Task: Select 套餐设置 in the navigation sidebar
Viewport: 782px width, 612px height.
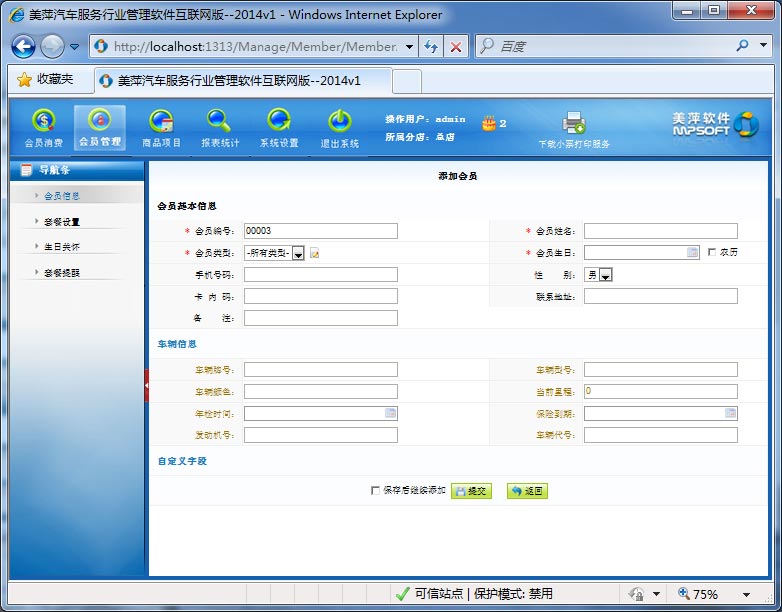Action: pos(62,221)
